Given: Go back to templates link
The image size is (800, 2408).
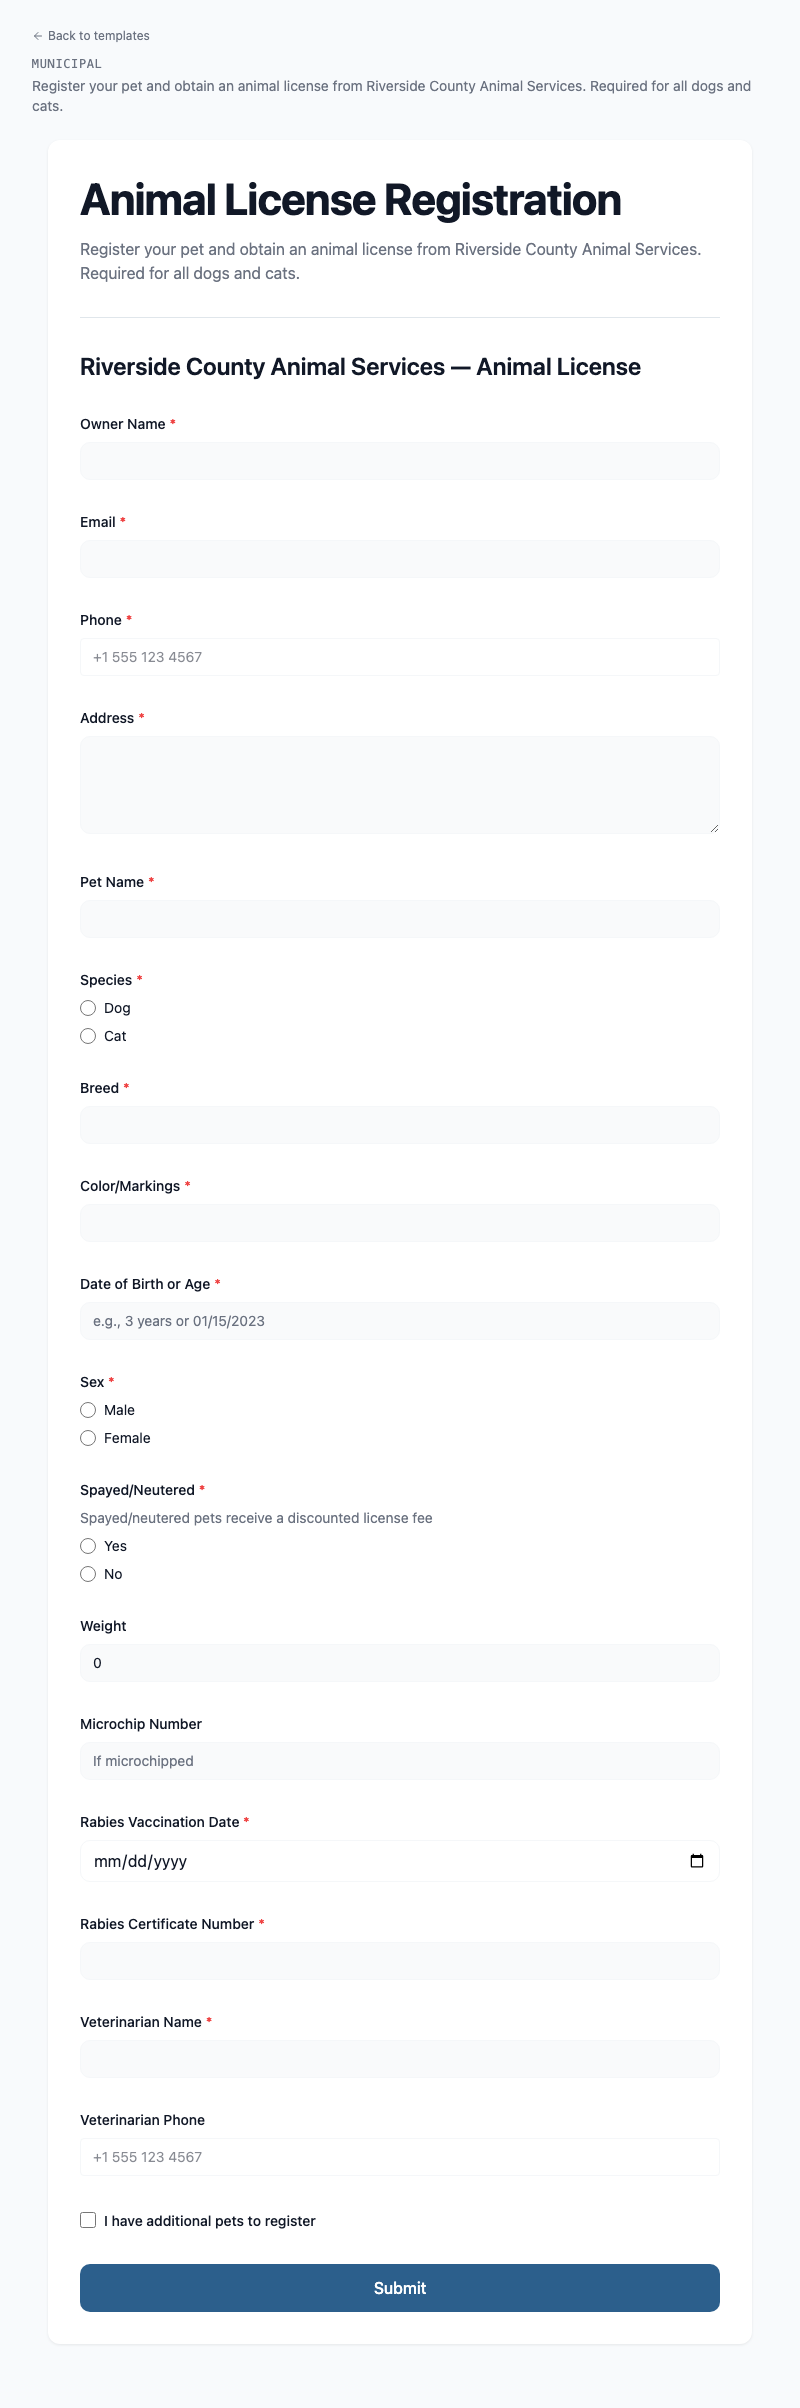Looking at the screenshot, I should pyautogui.click(x=91, y=36).
